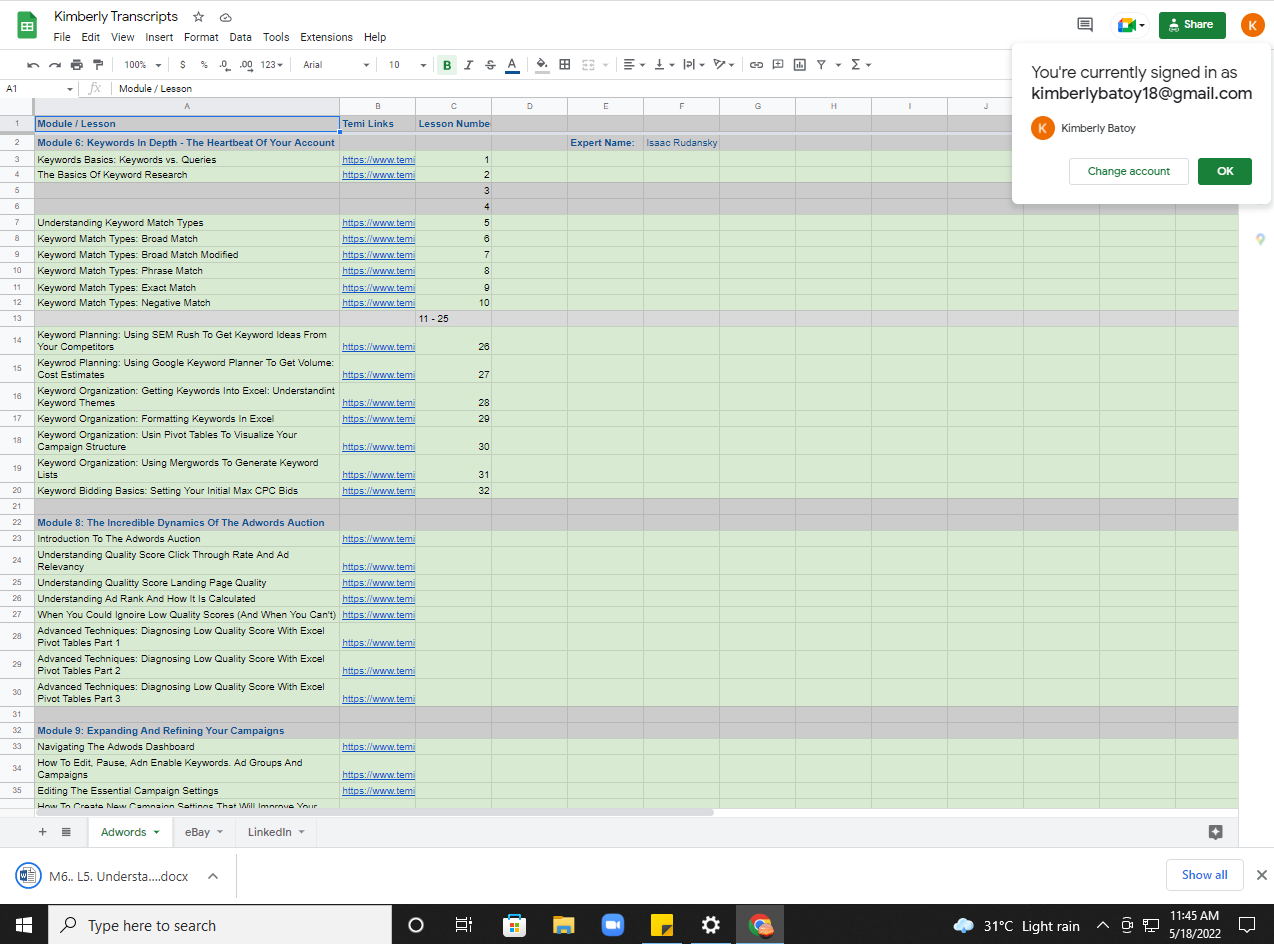Open the text color picker
The height and width of the screenshot is (944, 1274).
[512, 65]
